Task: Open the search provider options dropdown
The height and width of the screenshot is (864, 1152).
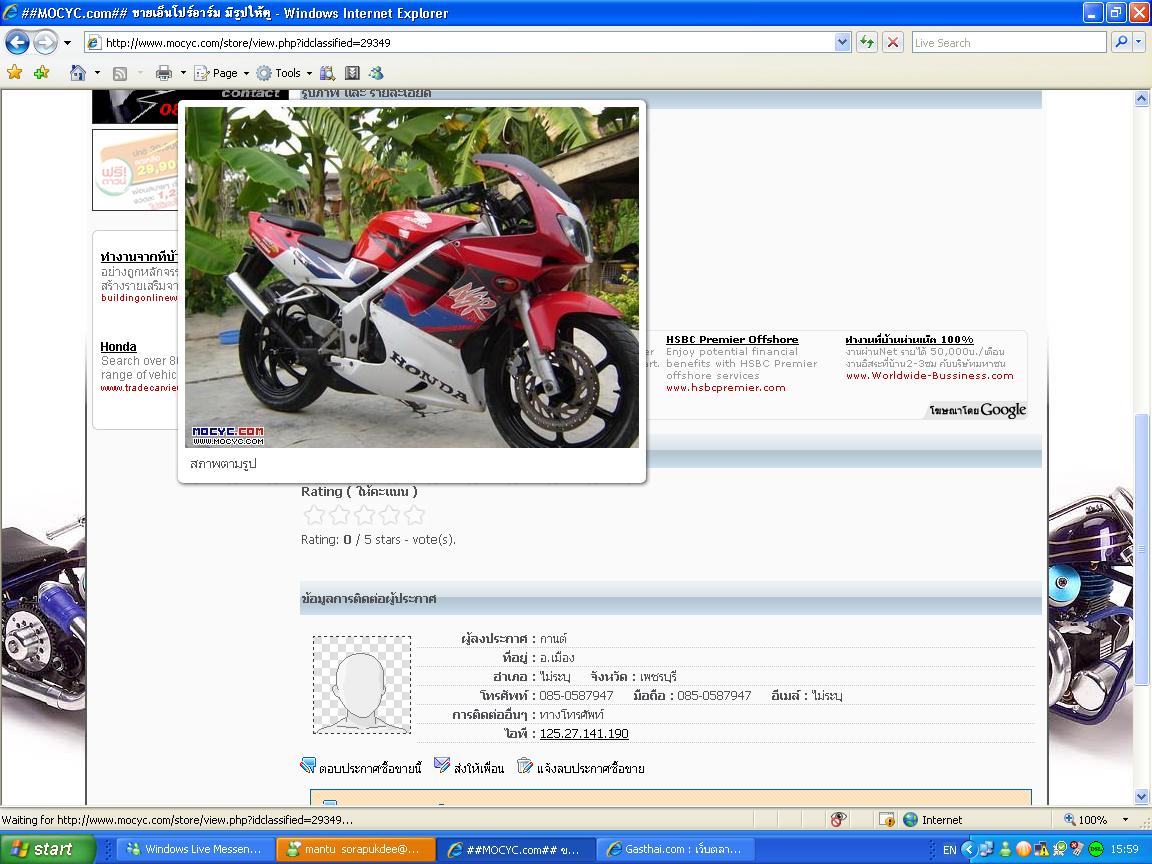Action: tap(1139, 43)
